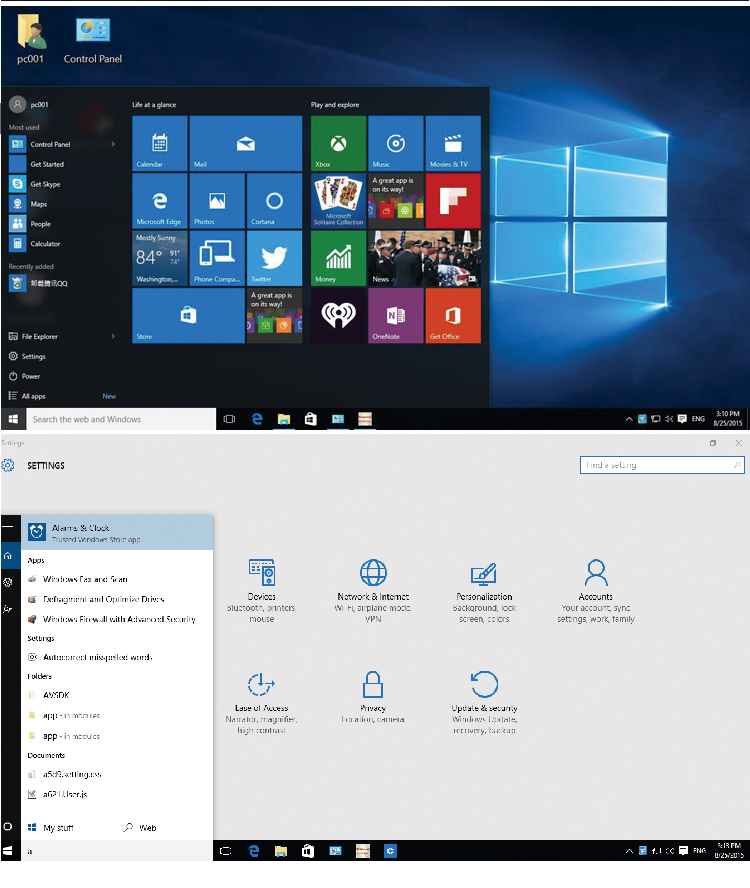Click feedback icon in Cortana sidebar
Screen dimensions: 750x888
pyautogui.click(x=8, y=609)
